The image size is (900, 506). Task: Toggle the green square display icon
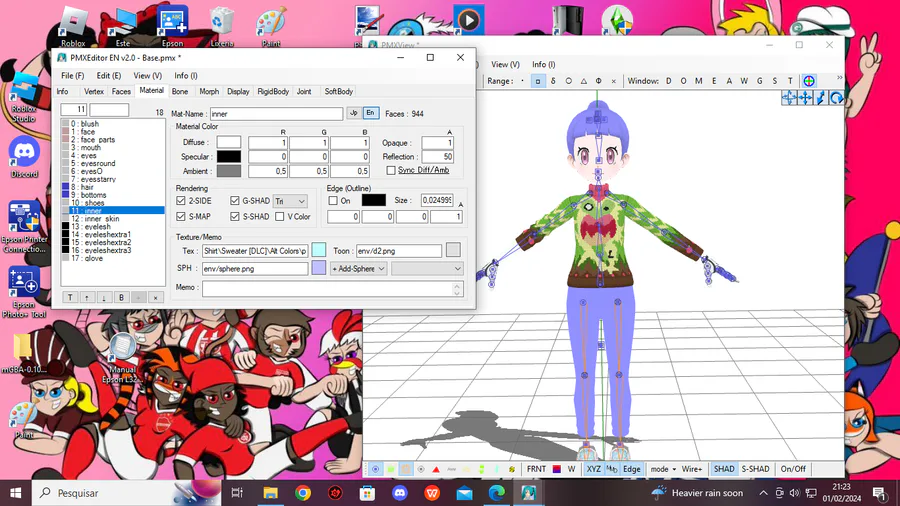coord(391,469)
